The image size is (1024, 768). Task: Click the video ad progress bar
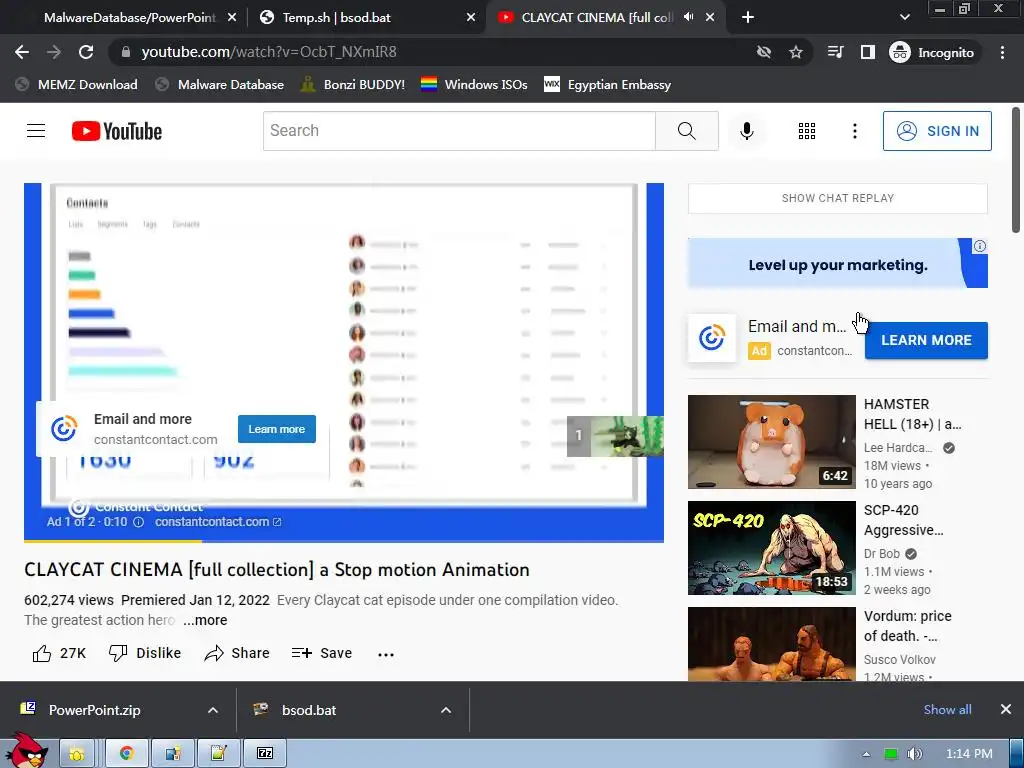click(x=344, y=541)
